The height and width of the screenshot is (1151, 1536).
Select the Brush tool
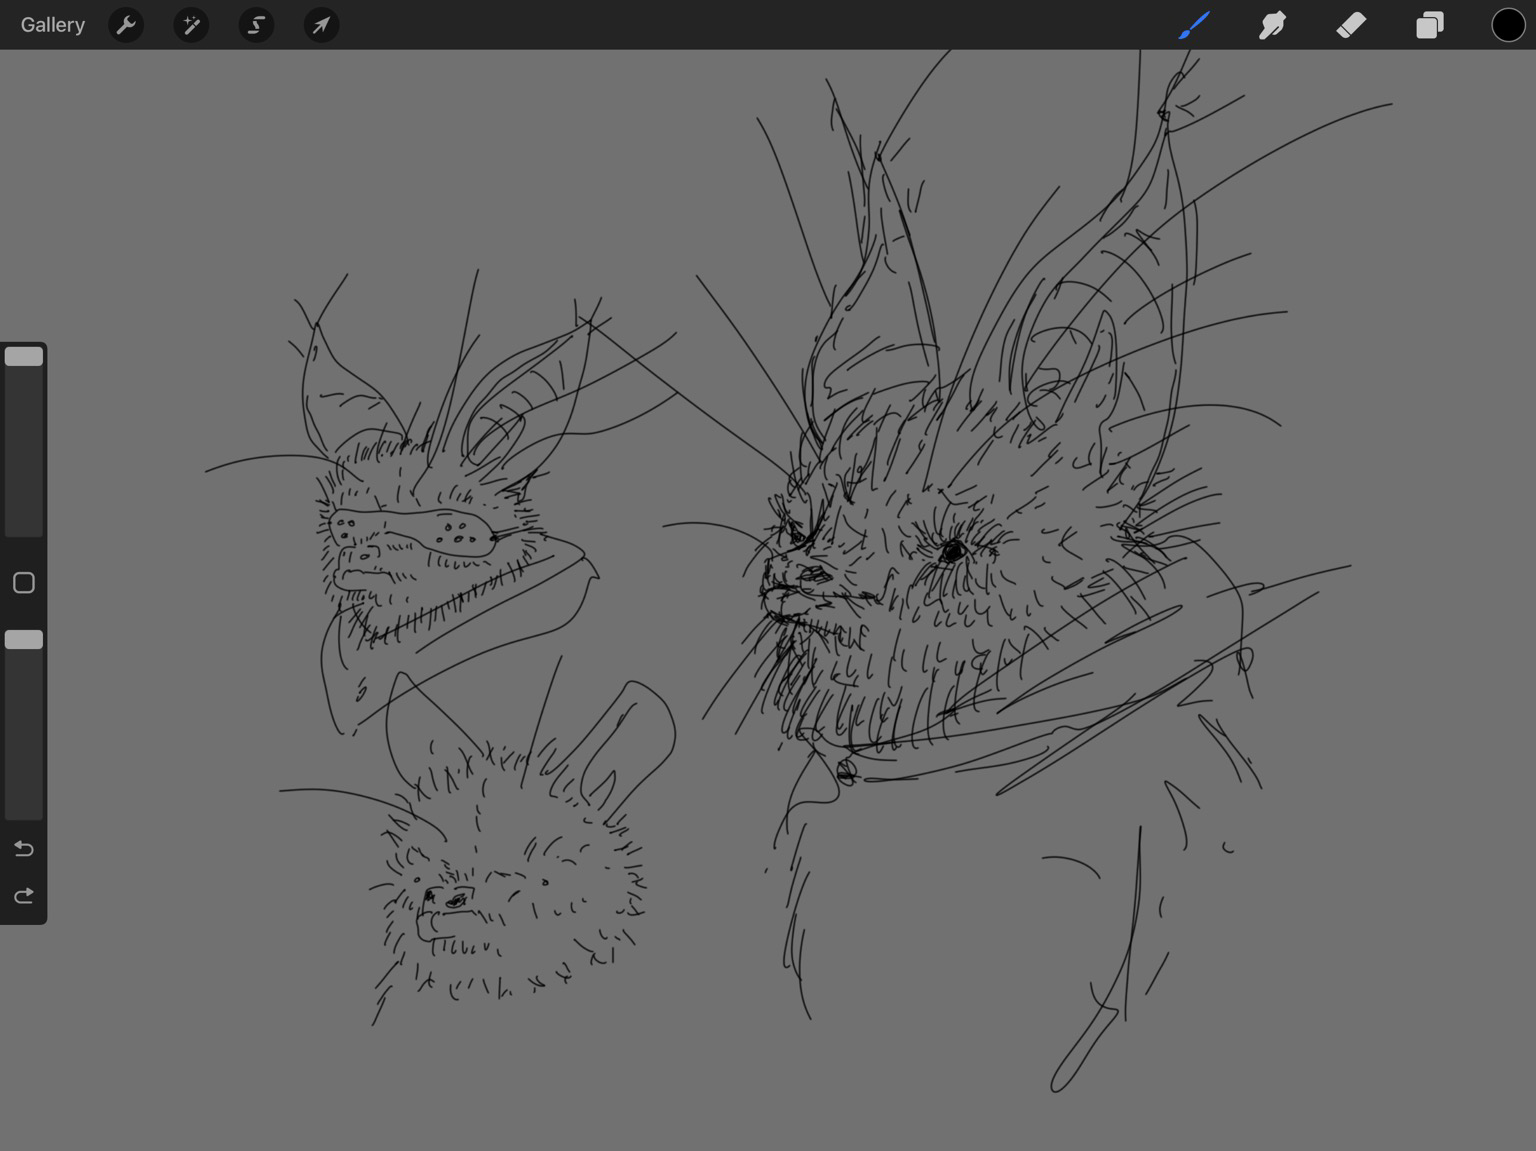pos(1194,25)
